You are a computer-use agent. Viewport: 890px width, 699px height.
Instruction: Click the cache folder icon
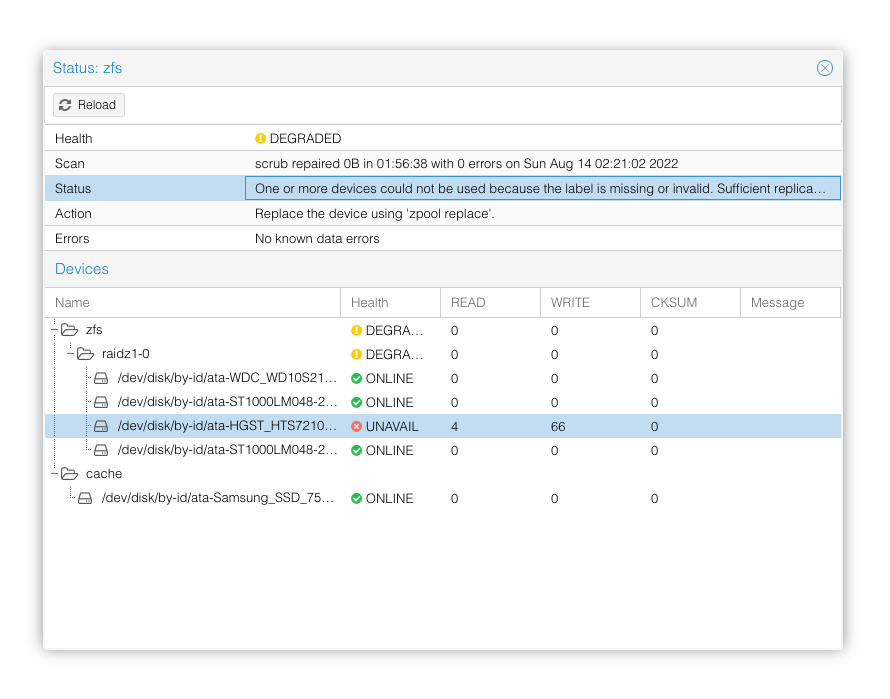69,474
